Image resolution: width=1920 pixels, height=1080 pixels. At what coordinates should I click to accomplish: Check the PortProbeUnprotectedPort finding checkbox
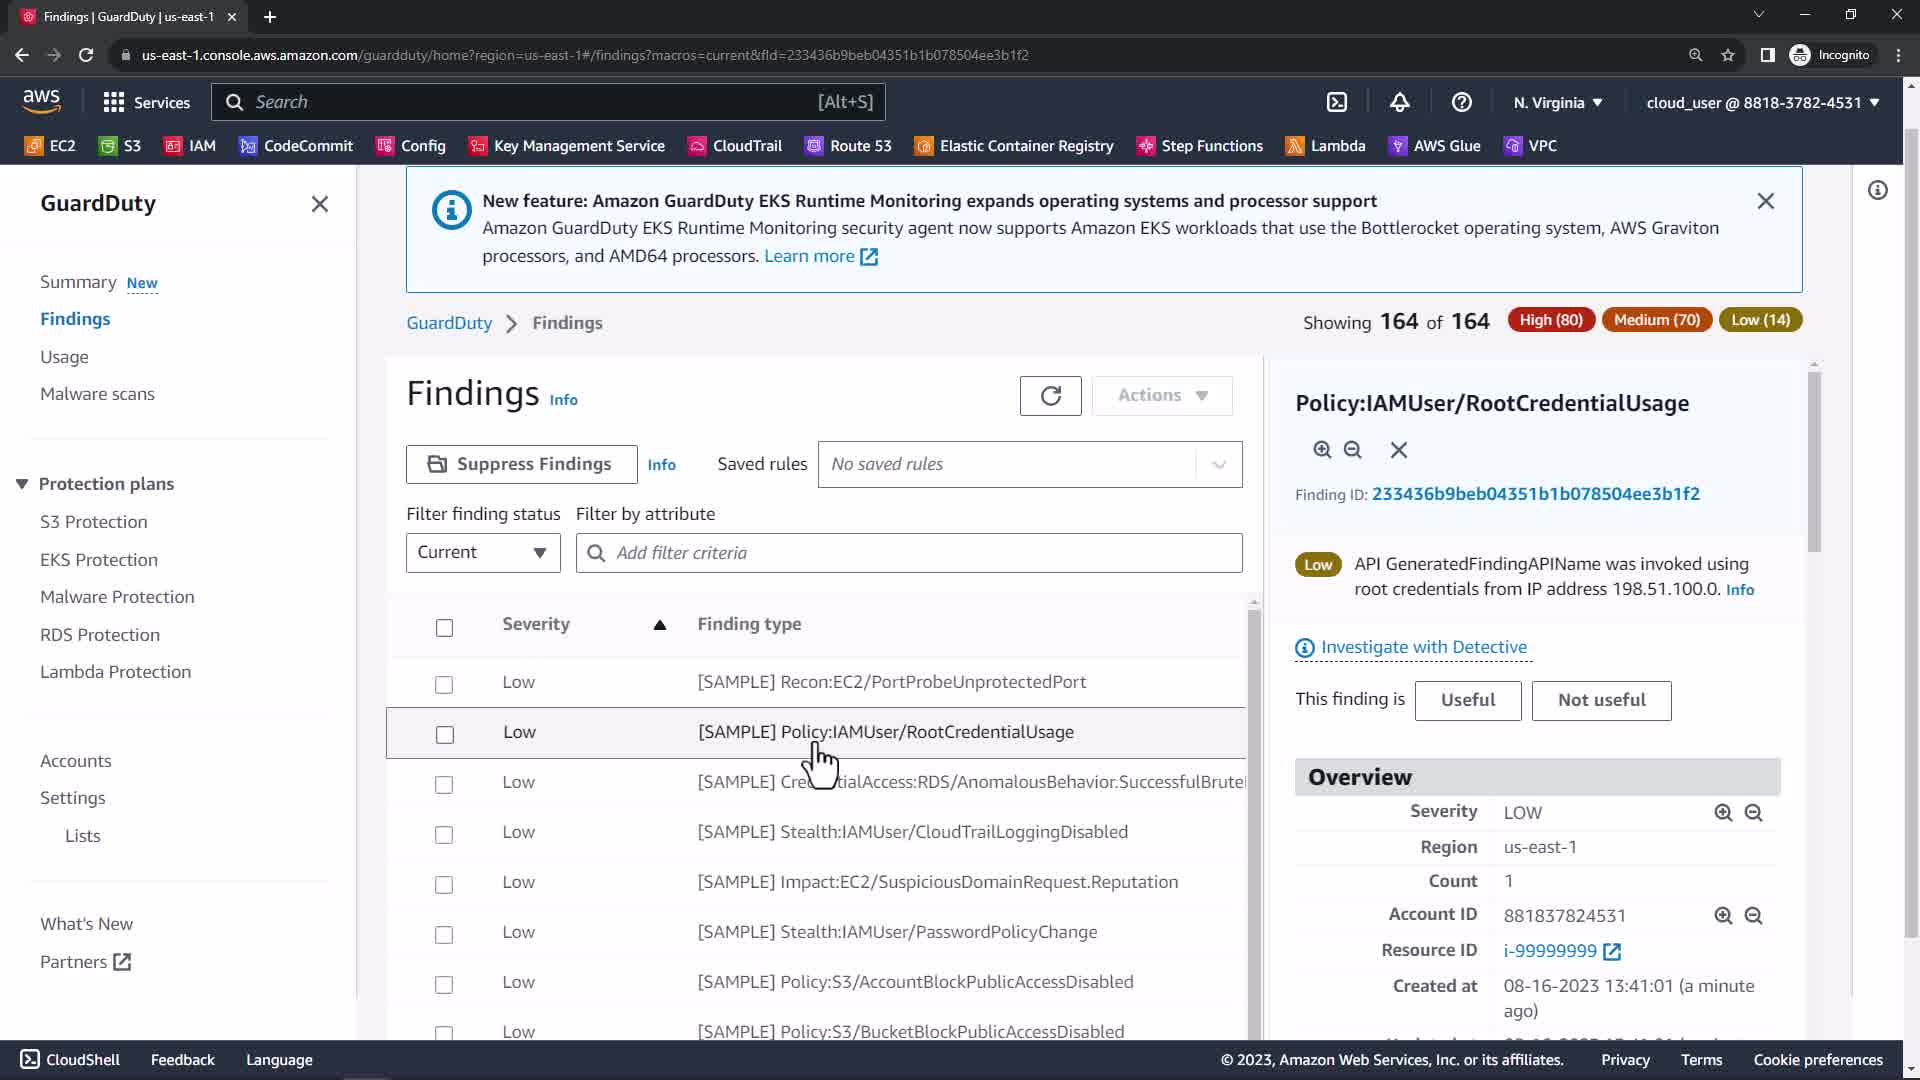(x=444, y=685)
